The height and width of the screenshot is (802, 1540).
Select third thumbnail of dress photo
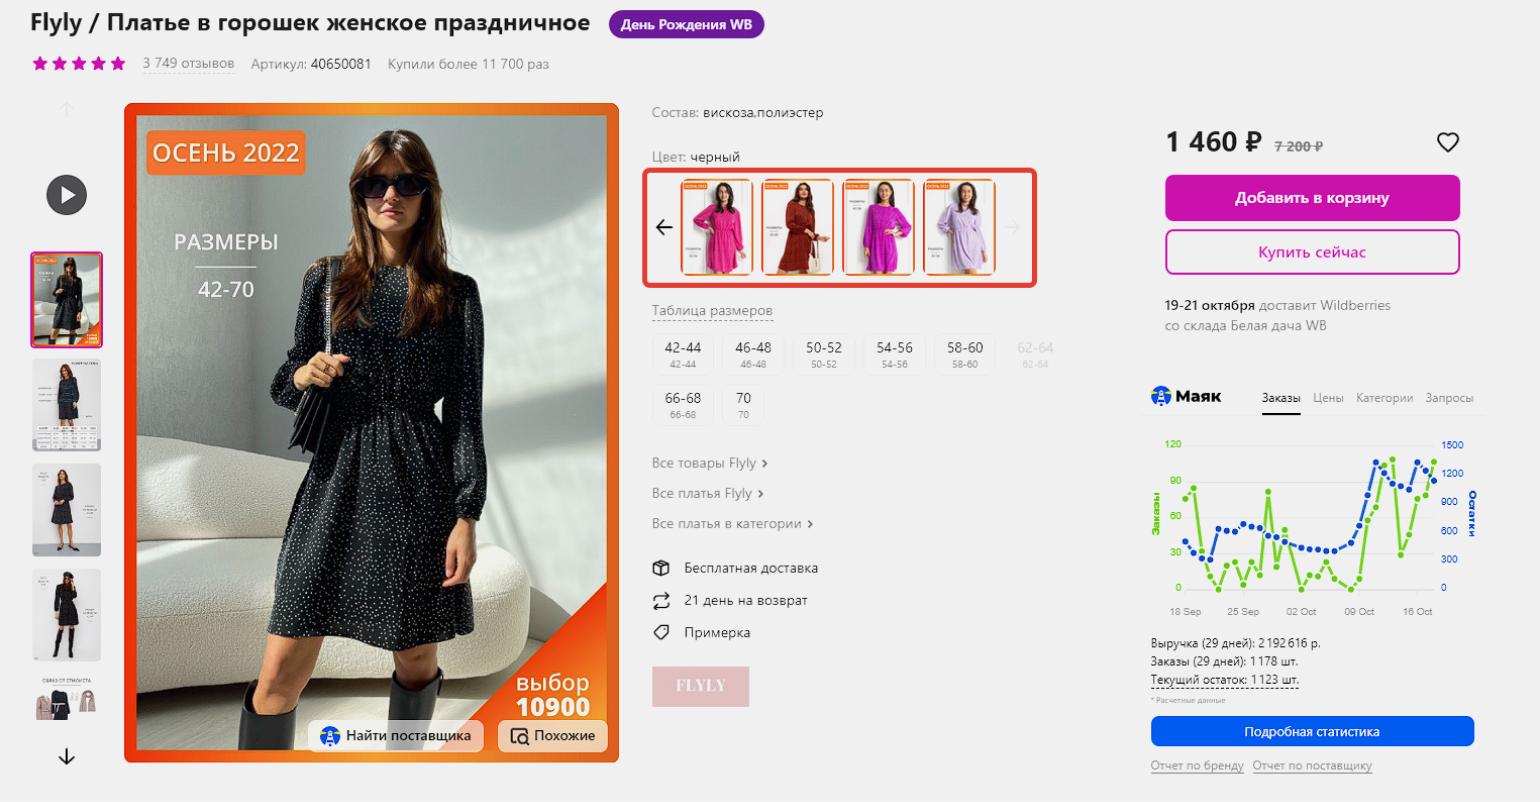point(67,510)
